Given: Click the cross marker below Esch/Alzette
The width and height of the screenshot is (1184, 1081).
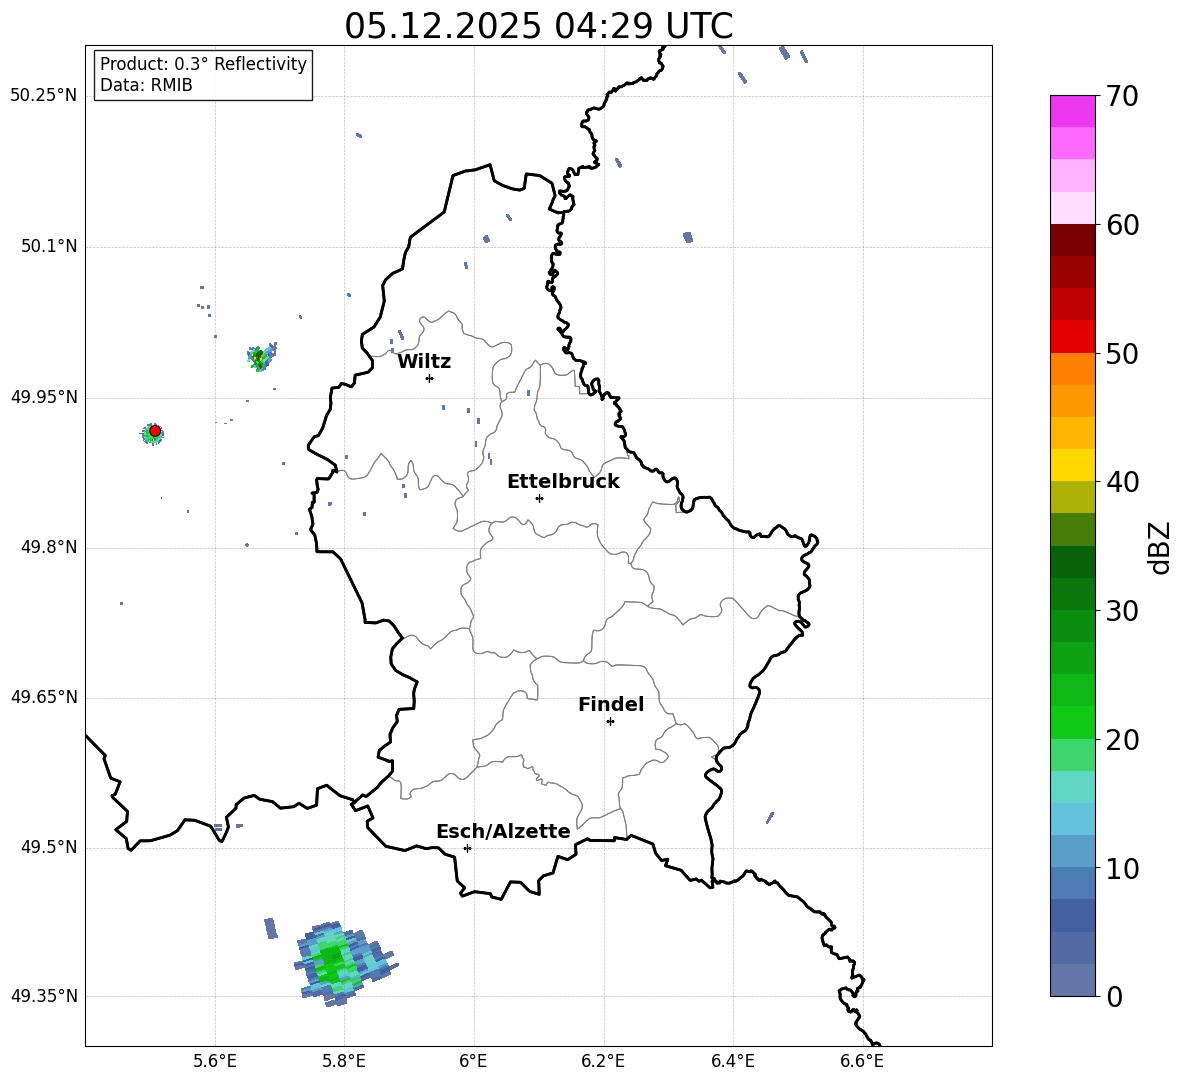Looking at the screenshot, I should pyautogui.click(x=467, y=848).
